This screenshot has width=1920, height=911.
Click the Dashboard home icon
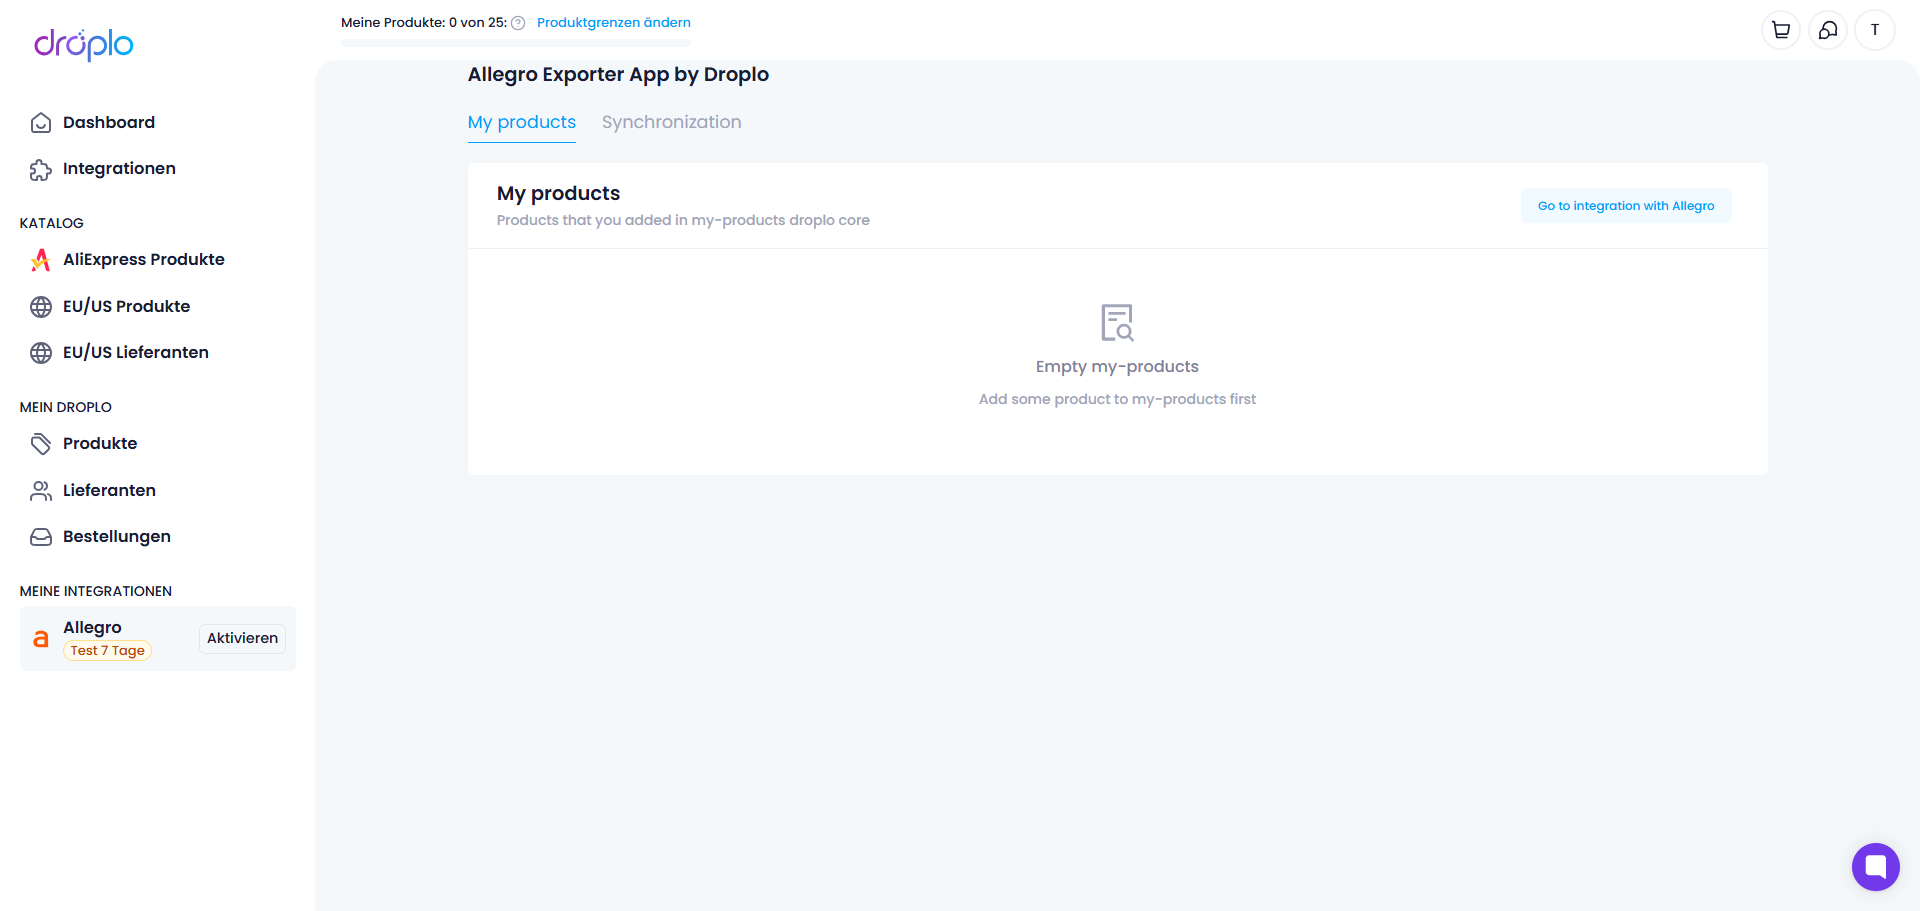pyautogui.click(x=41, y=123)
